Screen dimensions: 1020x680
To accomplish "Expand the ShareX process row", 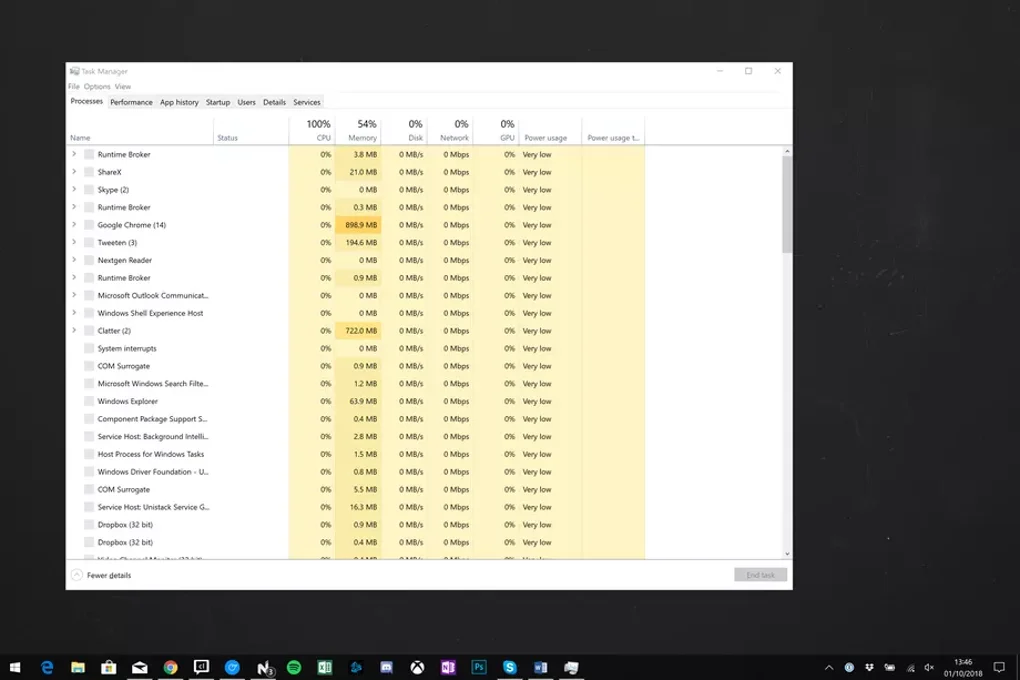I will [x=74, y=172].
